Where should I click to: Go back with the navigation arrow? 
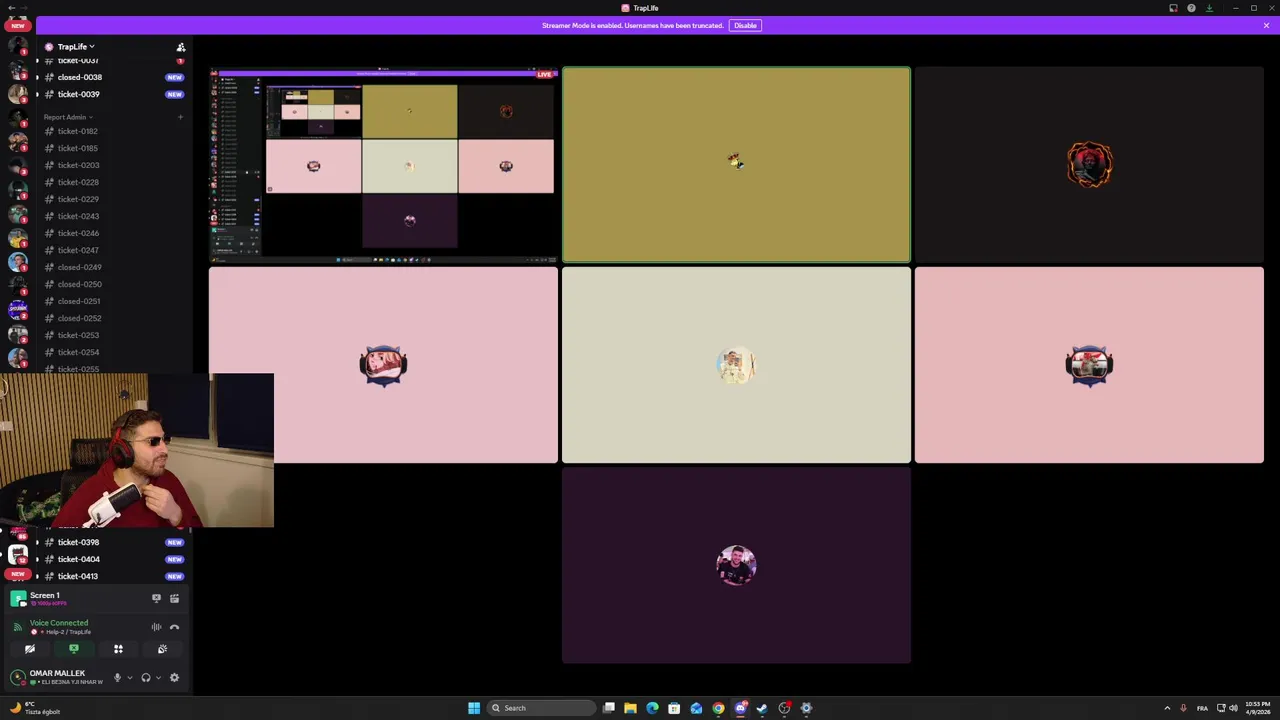pyautogui.click(x=10, y=8)
